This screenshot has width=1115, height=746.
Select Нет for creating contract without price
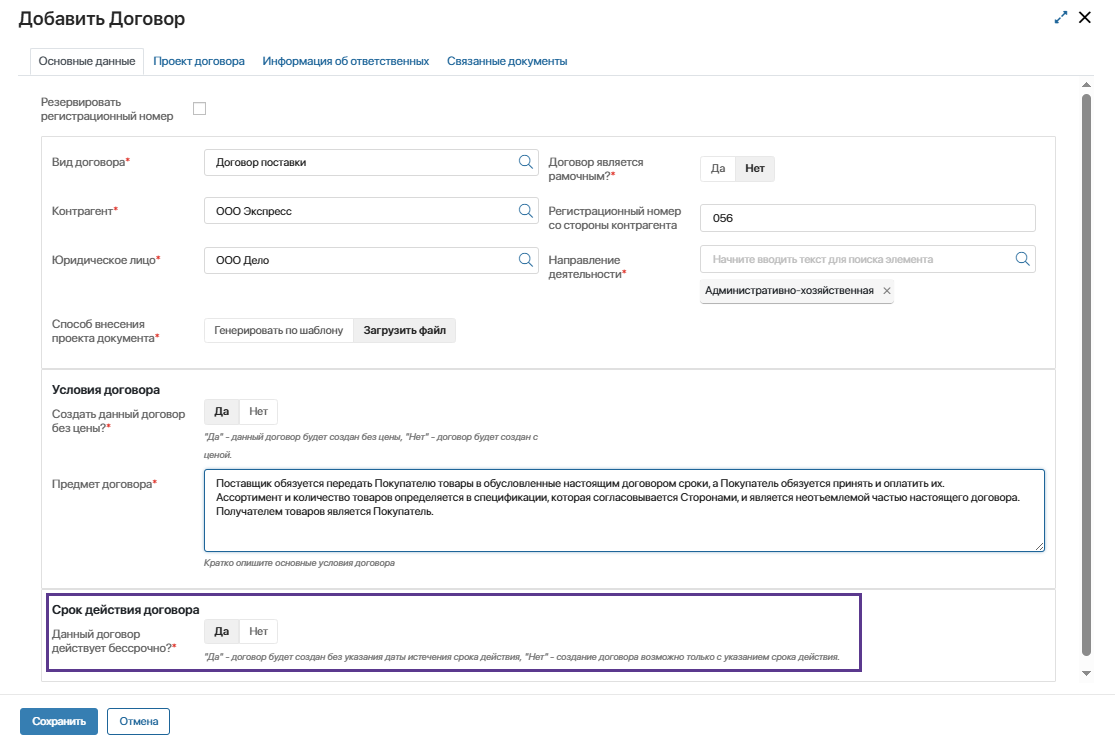[258, 411]
